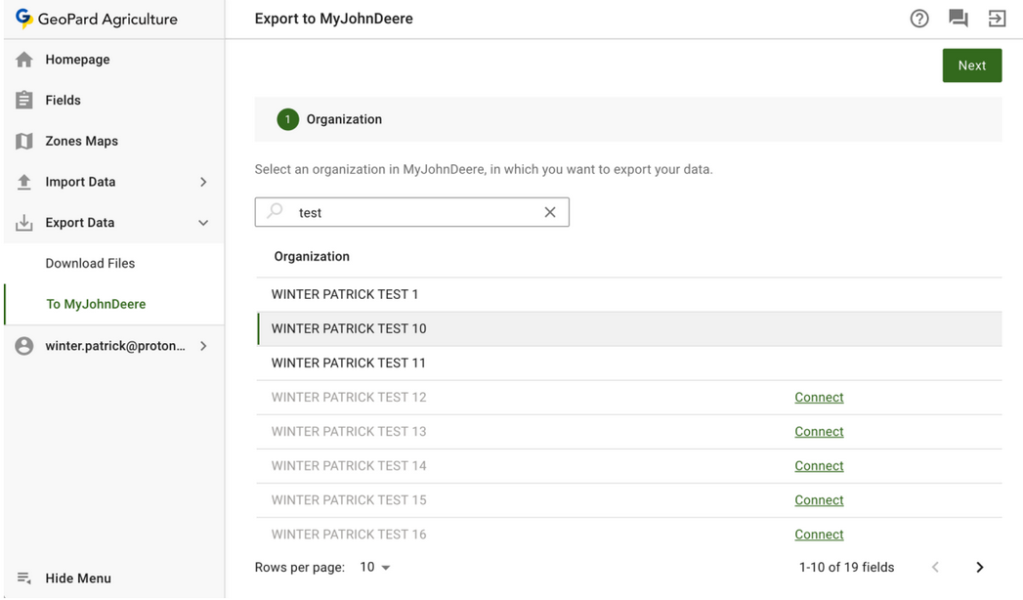Select Download Files in sidebar

tap(90, 263)
